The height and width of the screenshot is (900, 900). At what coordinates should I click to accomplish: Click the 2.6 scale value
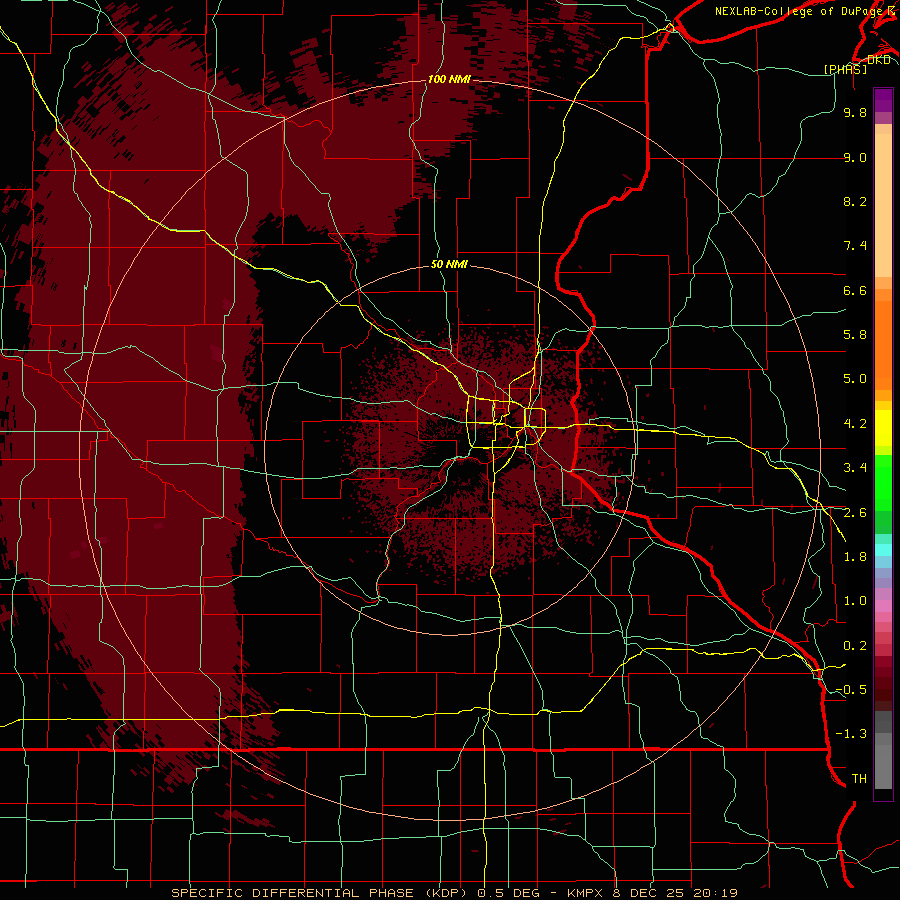click(855, 513)
